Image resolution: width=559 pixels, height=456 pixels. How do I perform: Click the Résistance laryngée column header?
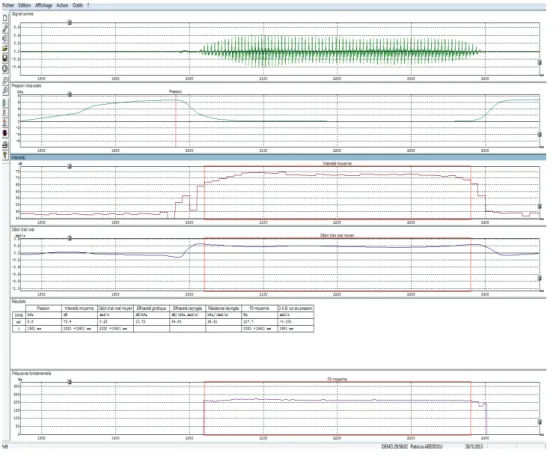pyautogui.click(x=224, y=308)
